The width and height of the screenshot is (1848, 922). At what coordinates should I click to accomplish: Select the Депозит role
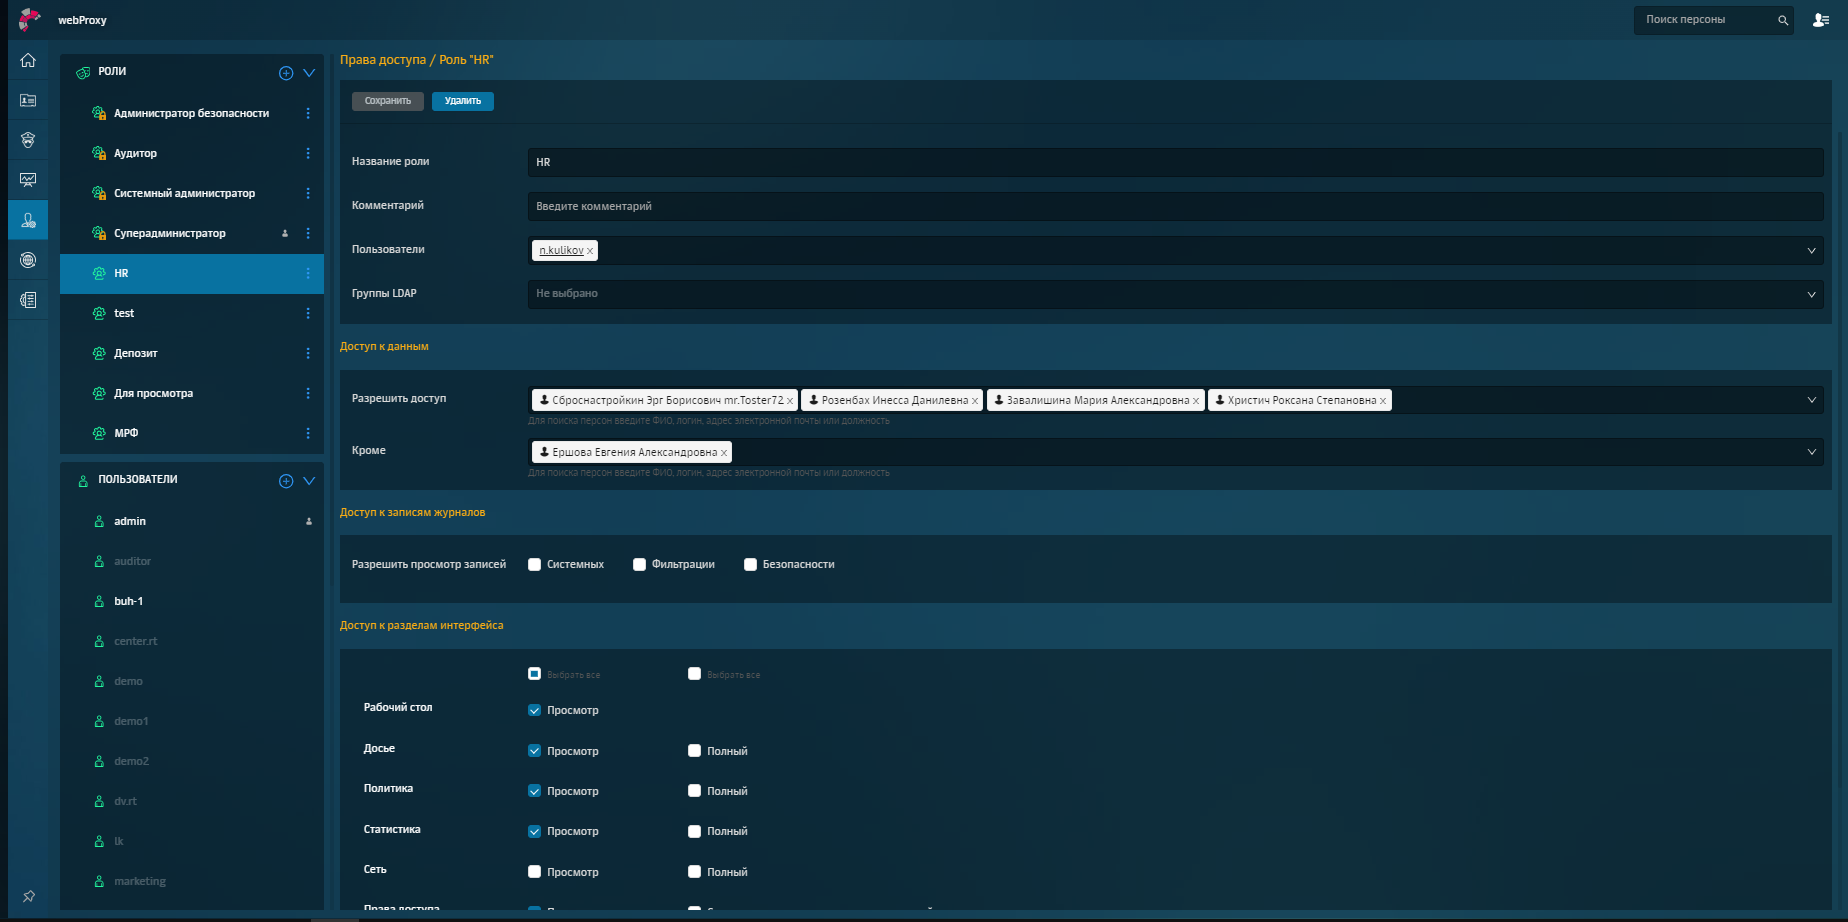192,353
